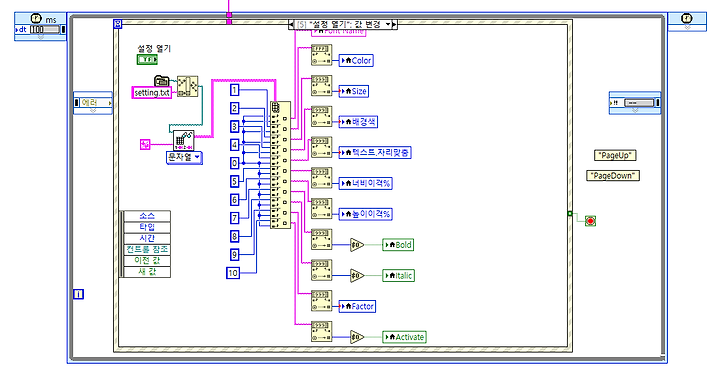Click the Index Array function node
Image resolution: width=720 pixels, height=374 pixels.
(280, 165)
